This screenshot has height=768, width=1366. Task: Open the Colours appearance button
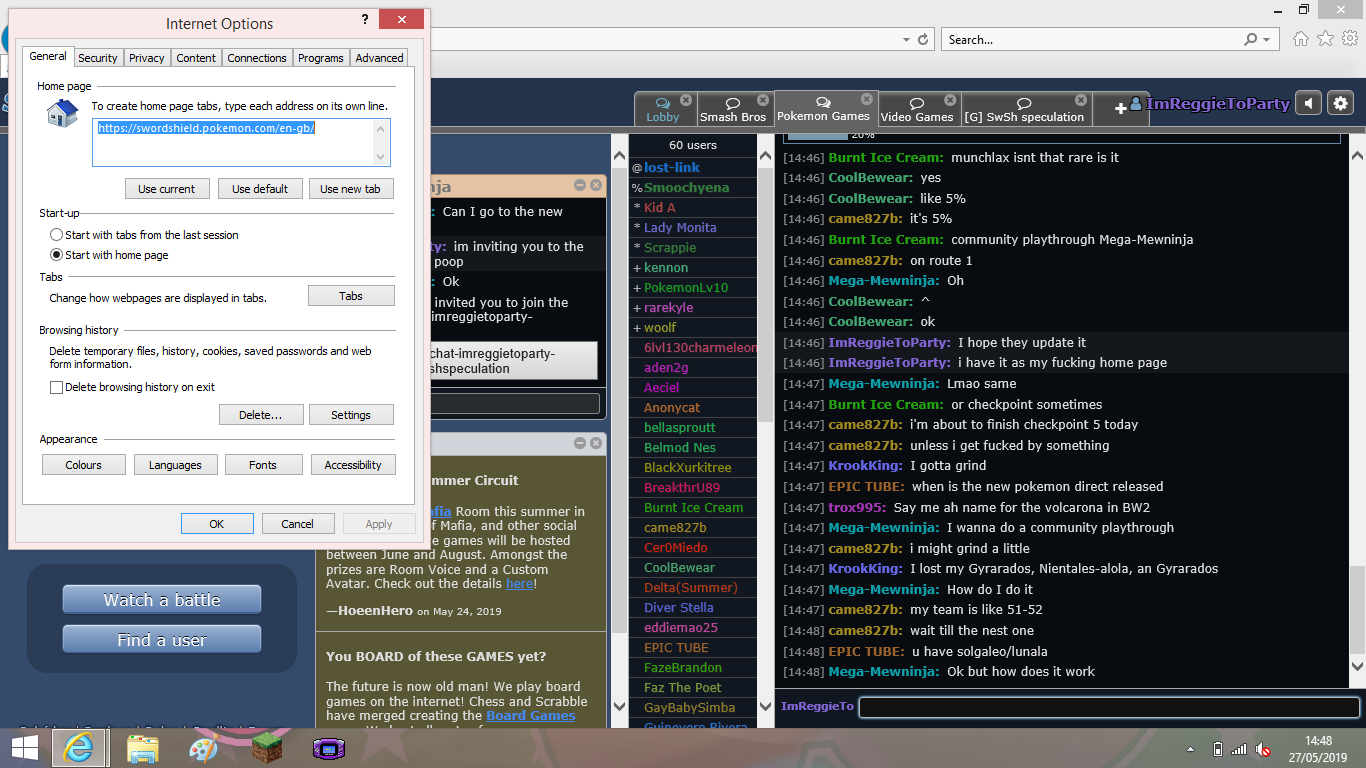(84, 465)
